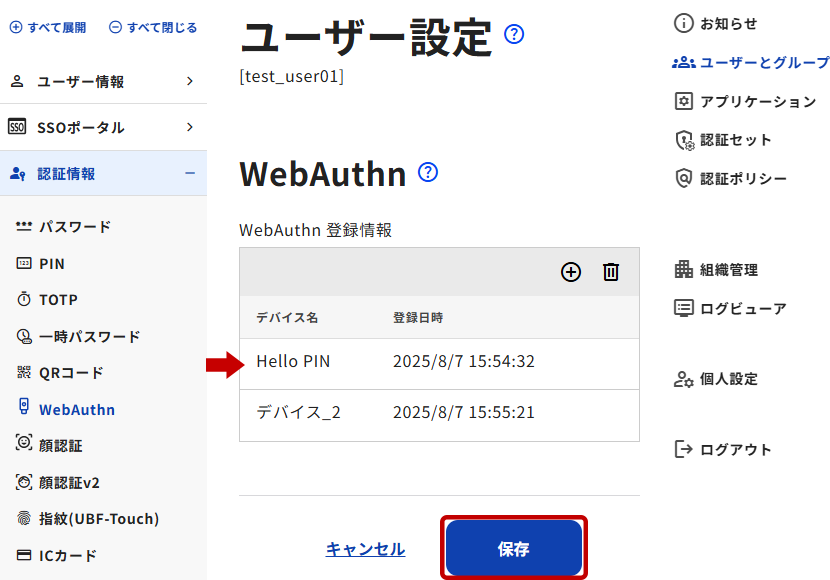830x580 pixels.
Task: Click the help icon next to WebAuthn heading
Action: click(428, 172)
